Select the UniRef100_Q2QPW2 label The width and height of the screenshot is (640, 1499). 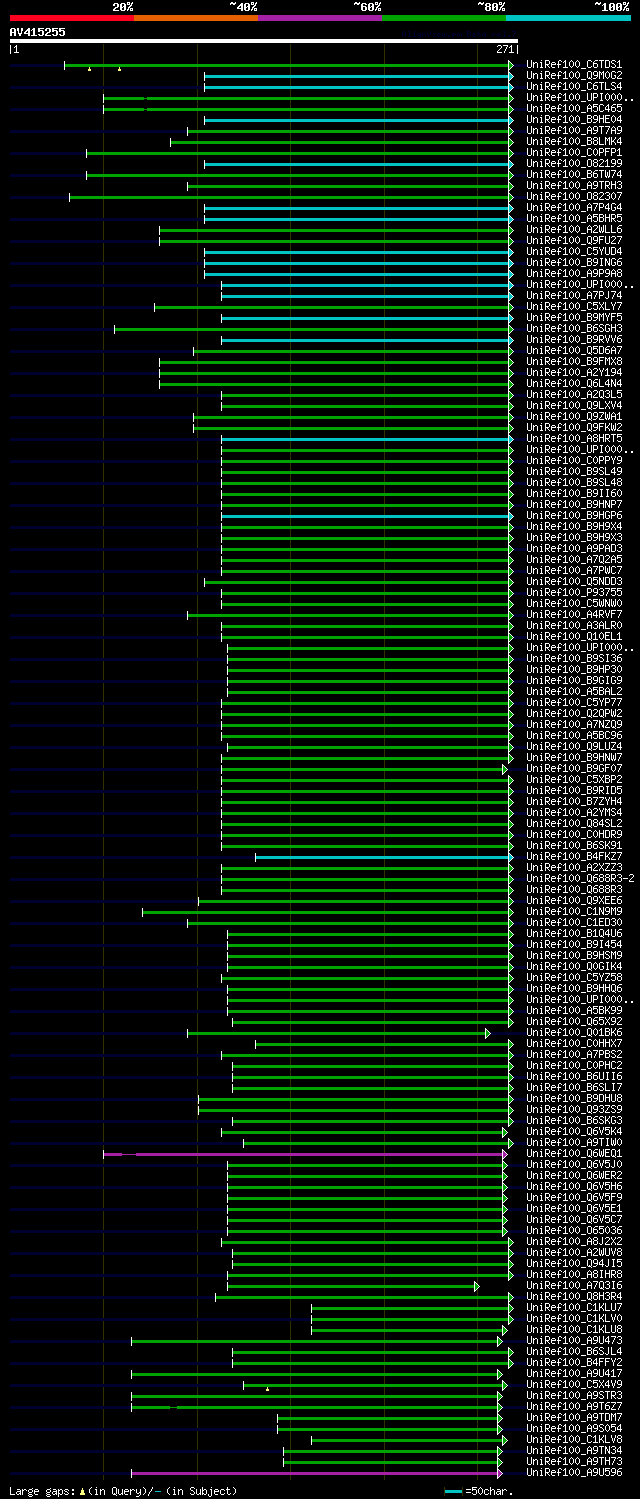[573, 714]
